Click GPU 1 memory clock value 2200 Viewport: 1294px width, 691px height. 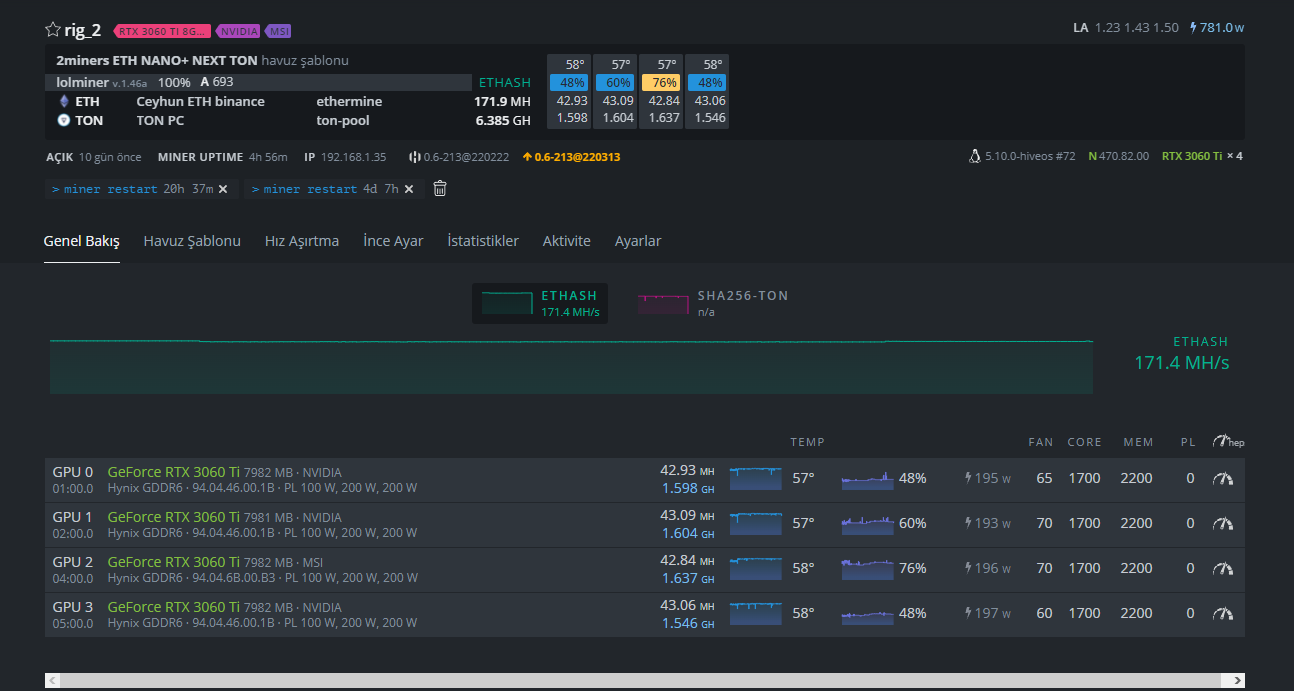click(1136, 524)
